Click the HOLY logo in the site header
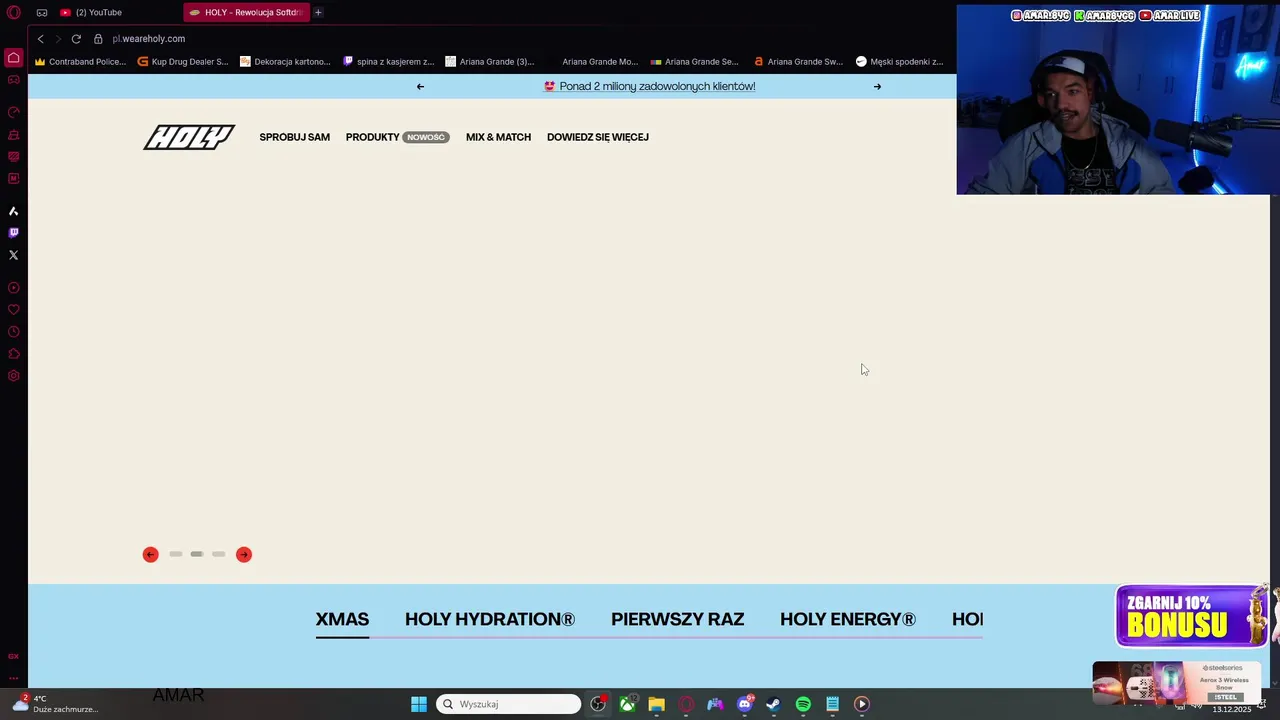This screenshot has height=720, width=1280. [x=189, y=137]
